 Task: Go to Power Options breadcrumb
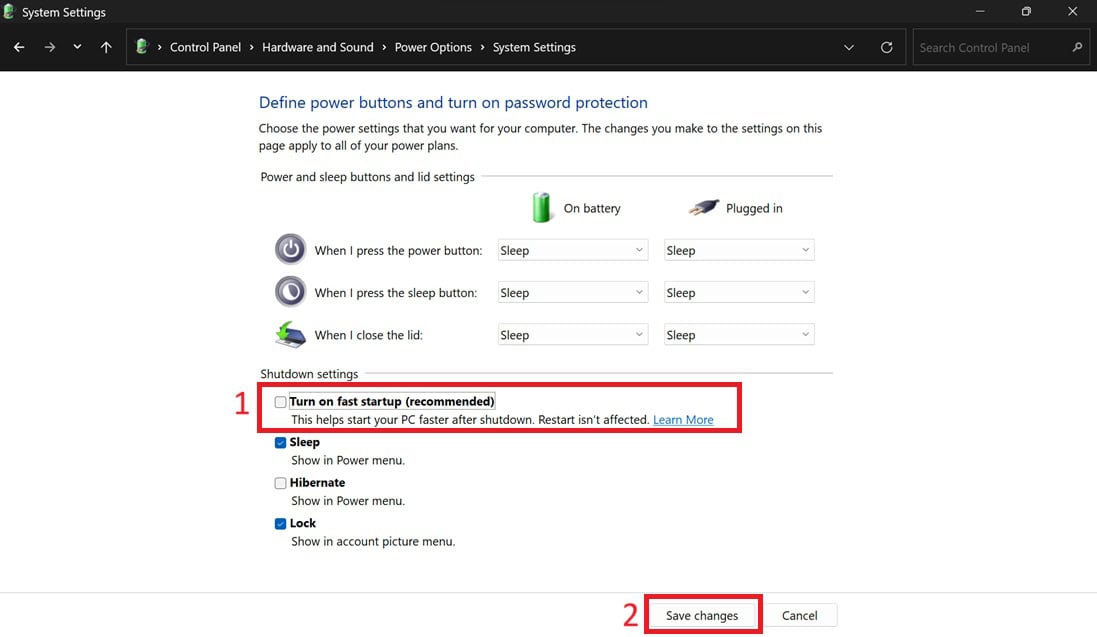pos(433,47)
